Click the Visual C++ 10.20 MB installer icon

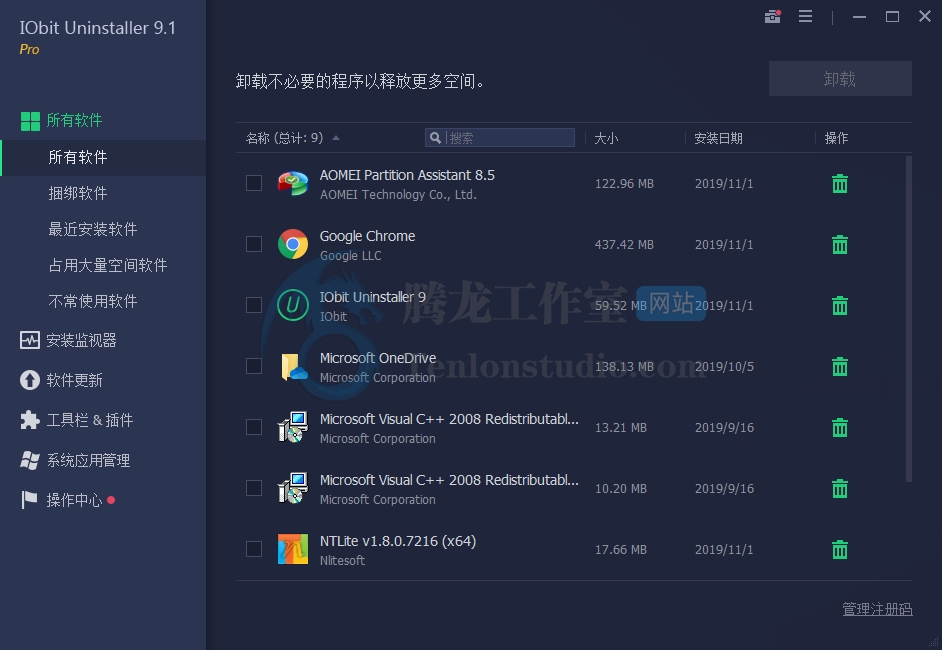tap(293, 488)
